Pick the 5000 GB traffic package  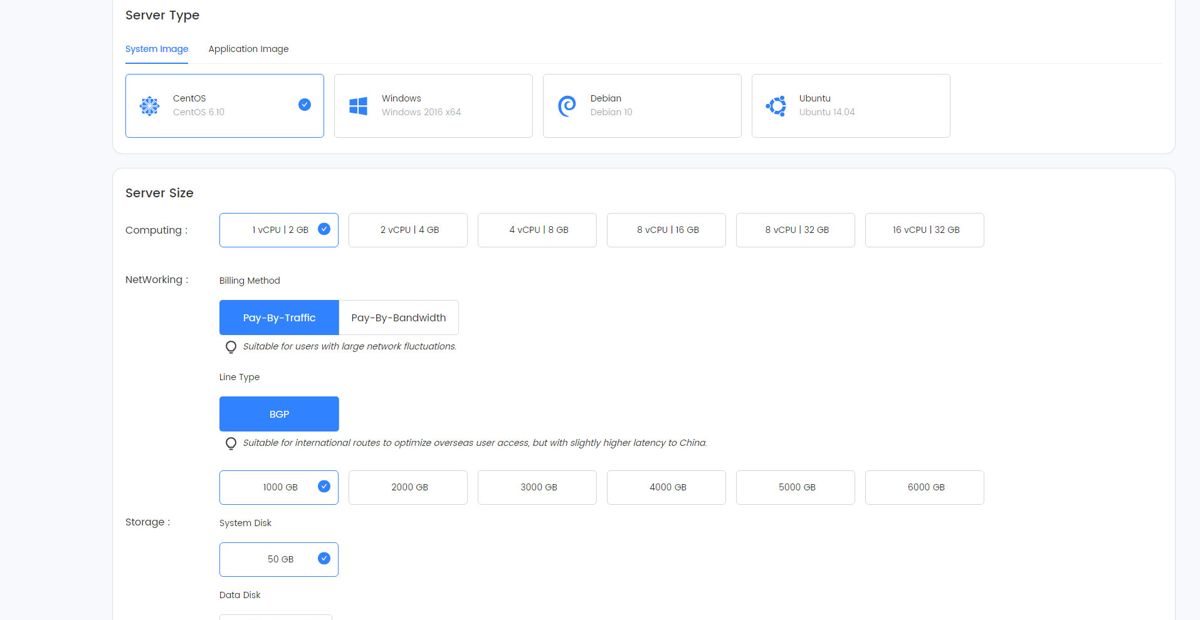(796, 487)
